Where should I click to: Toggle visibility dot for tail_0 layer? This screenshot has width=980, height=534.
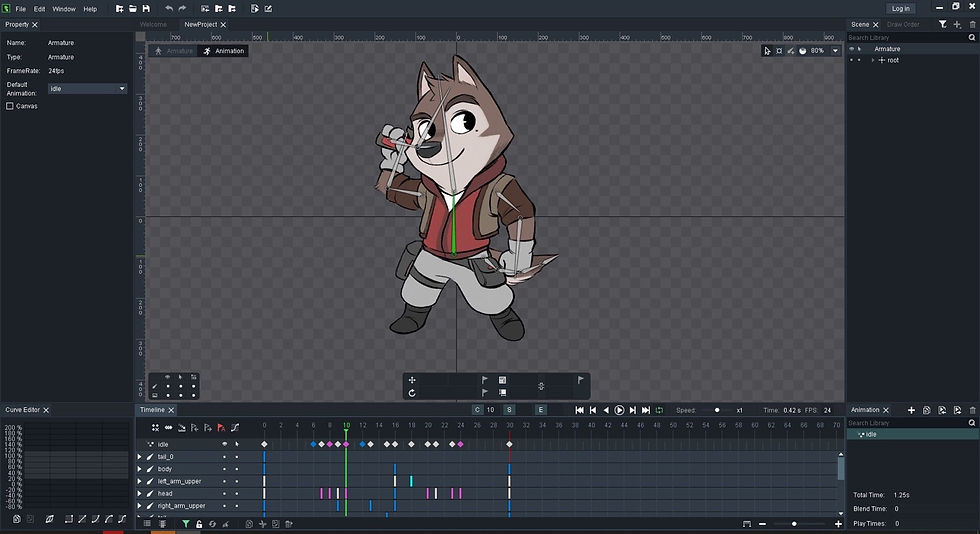(x=224, y=457)
